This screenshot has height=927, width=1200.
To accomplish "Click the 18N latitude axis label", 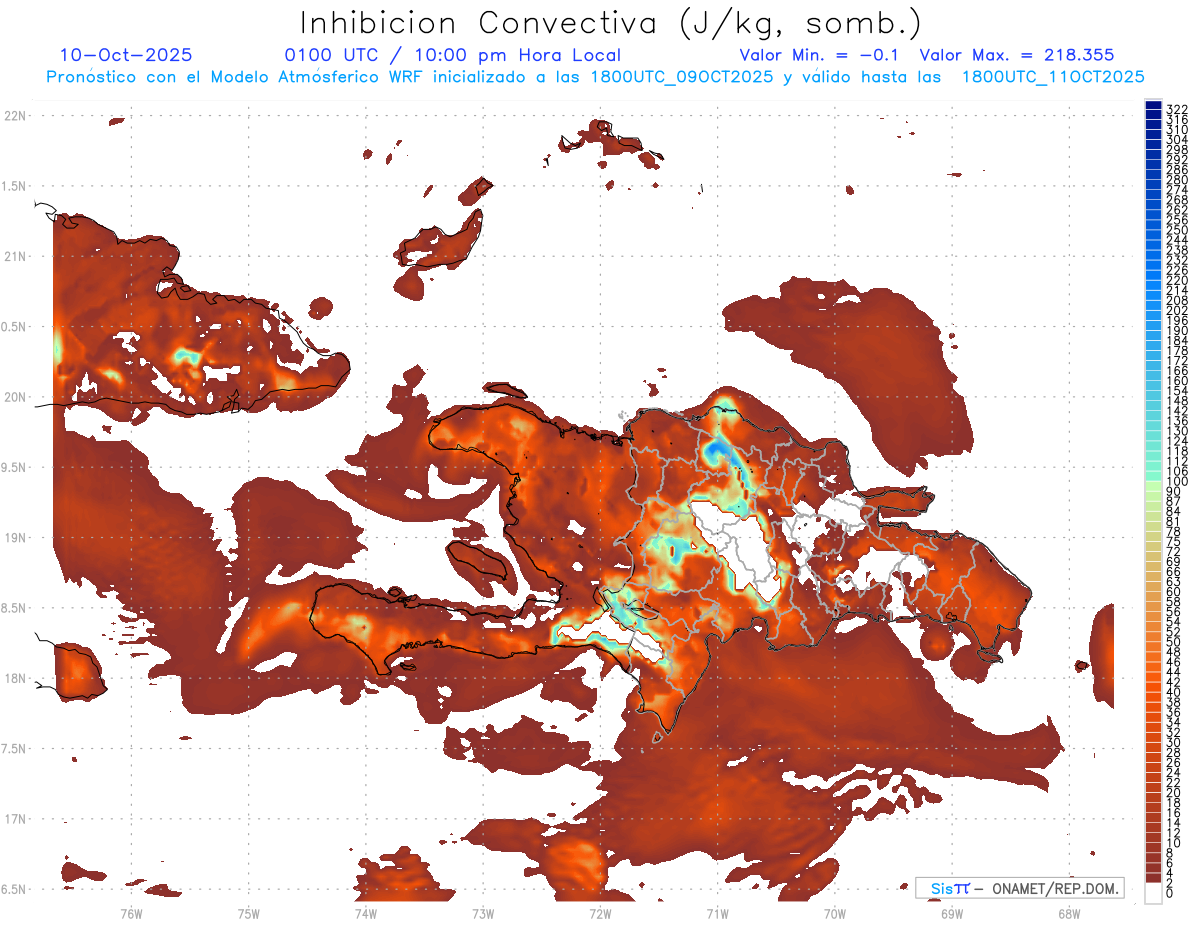I will click(15, 678).
